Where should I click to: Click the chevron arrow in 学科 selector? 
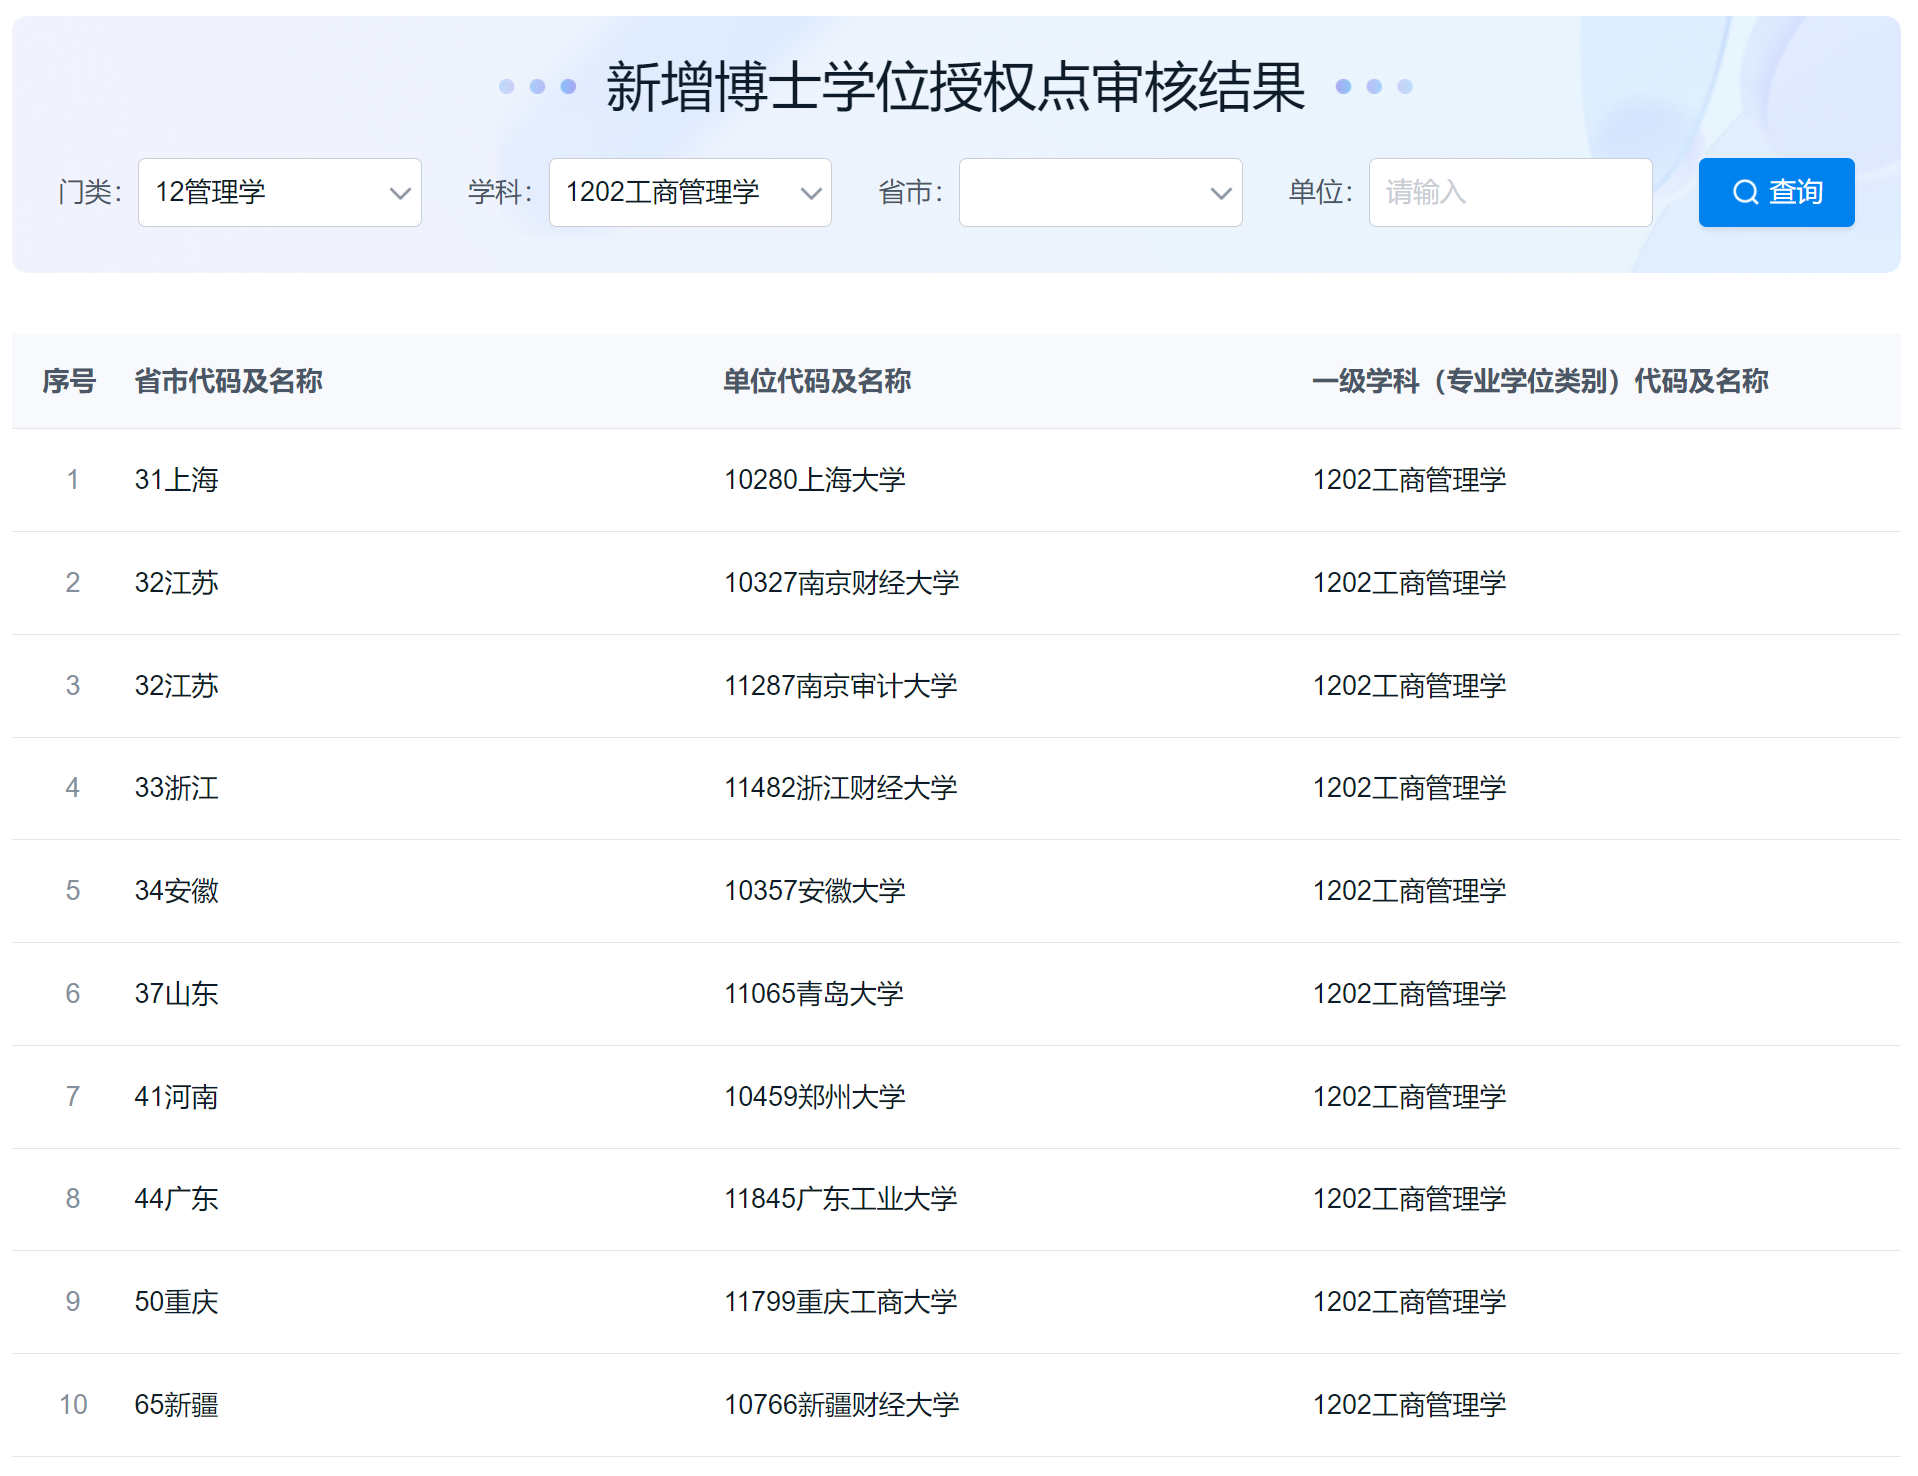coord(811,193)
